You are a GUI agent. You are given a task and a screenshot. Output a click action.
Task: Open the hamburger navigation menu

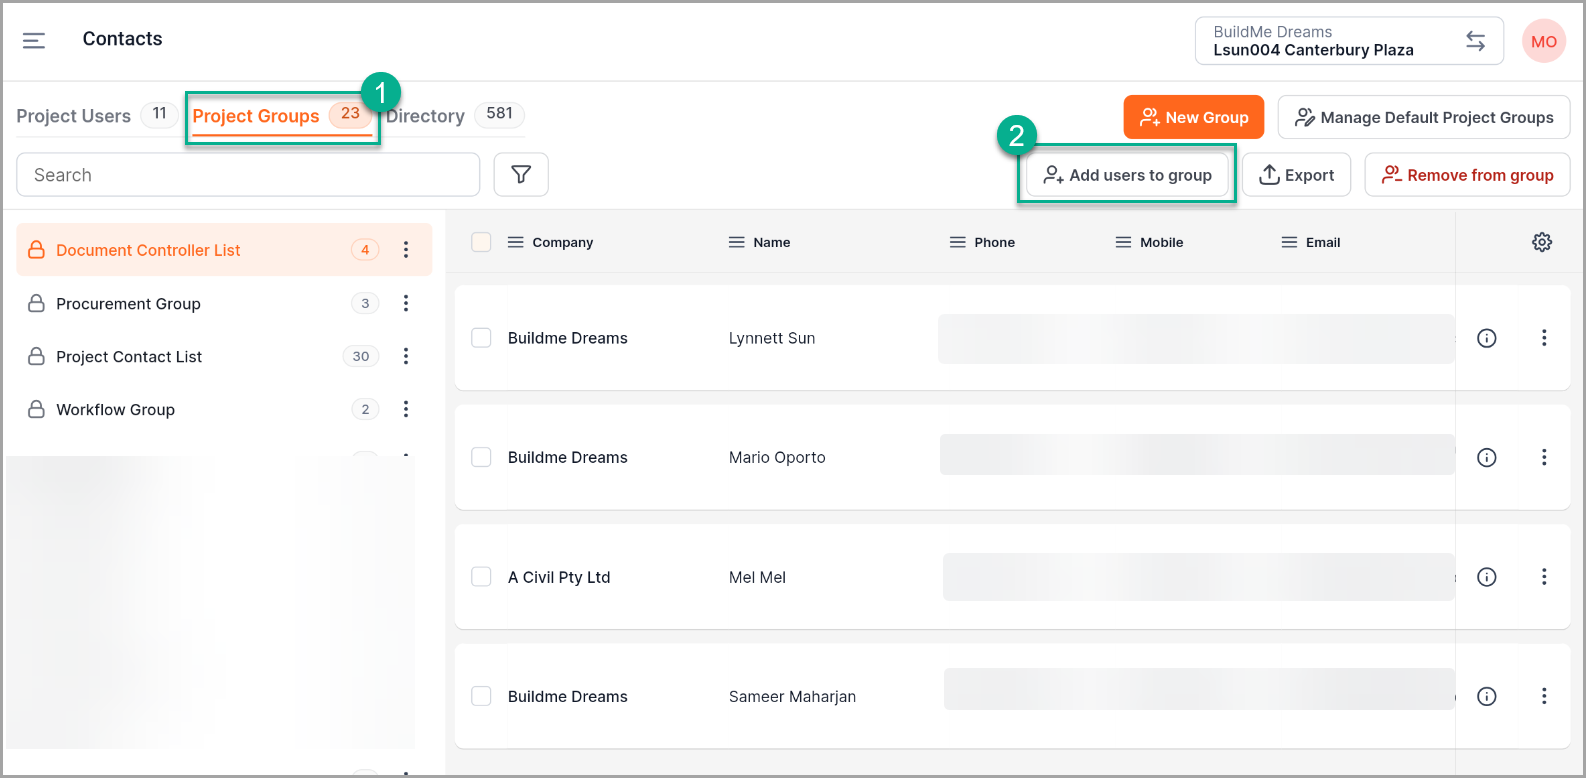click(x=34, y=40)
